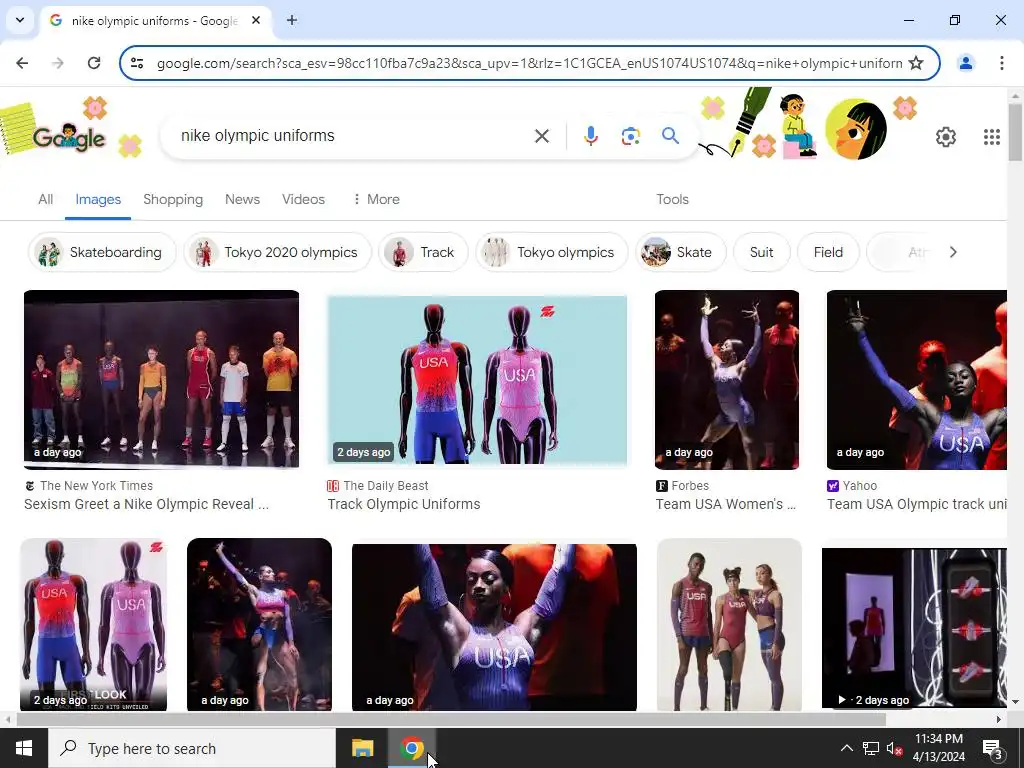Open Google apps grid
Image resolution: width=1024 pixels, height=768 pixels.
991,136
